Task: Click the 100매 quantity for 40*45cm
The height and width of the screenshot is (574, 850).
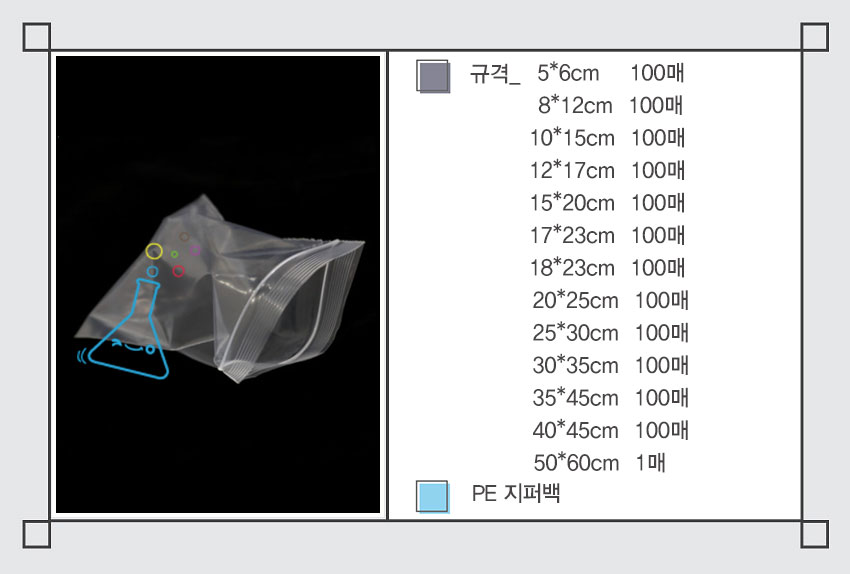Action: pos(662,430)
